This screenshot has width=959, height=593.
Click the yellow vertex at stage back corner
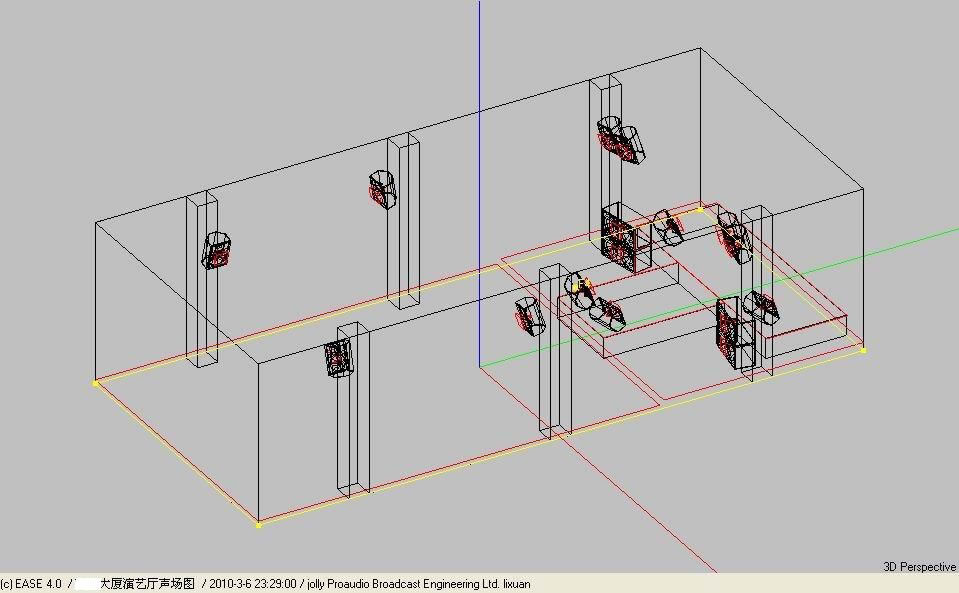point(700,208)
